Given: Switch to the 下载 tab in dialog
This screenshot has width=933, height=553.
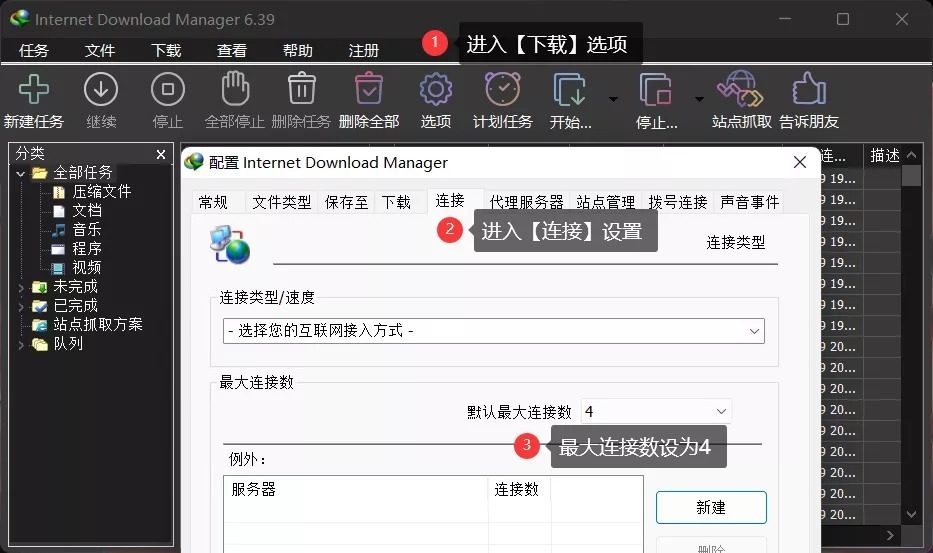Looking at the screenshot, I should click(396, 202).
